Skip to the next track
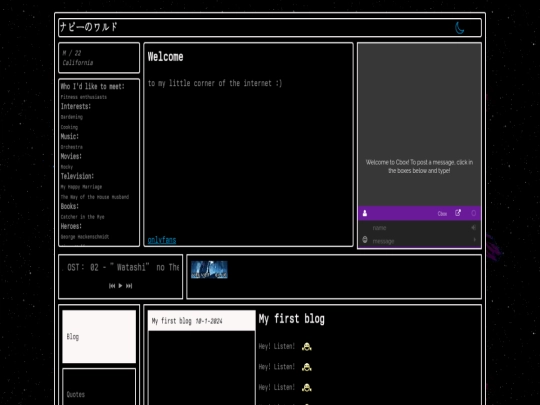The image size is (540, 405). point(129,286)
